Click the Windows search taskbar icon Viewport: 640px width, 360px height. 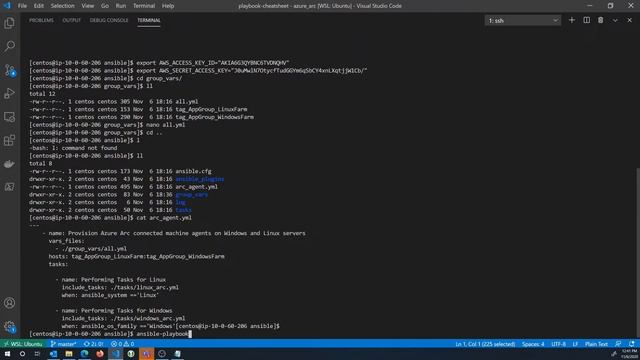click(x=22, y=354)
